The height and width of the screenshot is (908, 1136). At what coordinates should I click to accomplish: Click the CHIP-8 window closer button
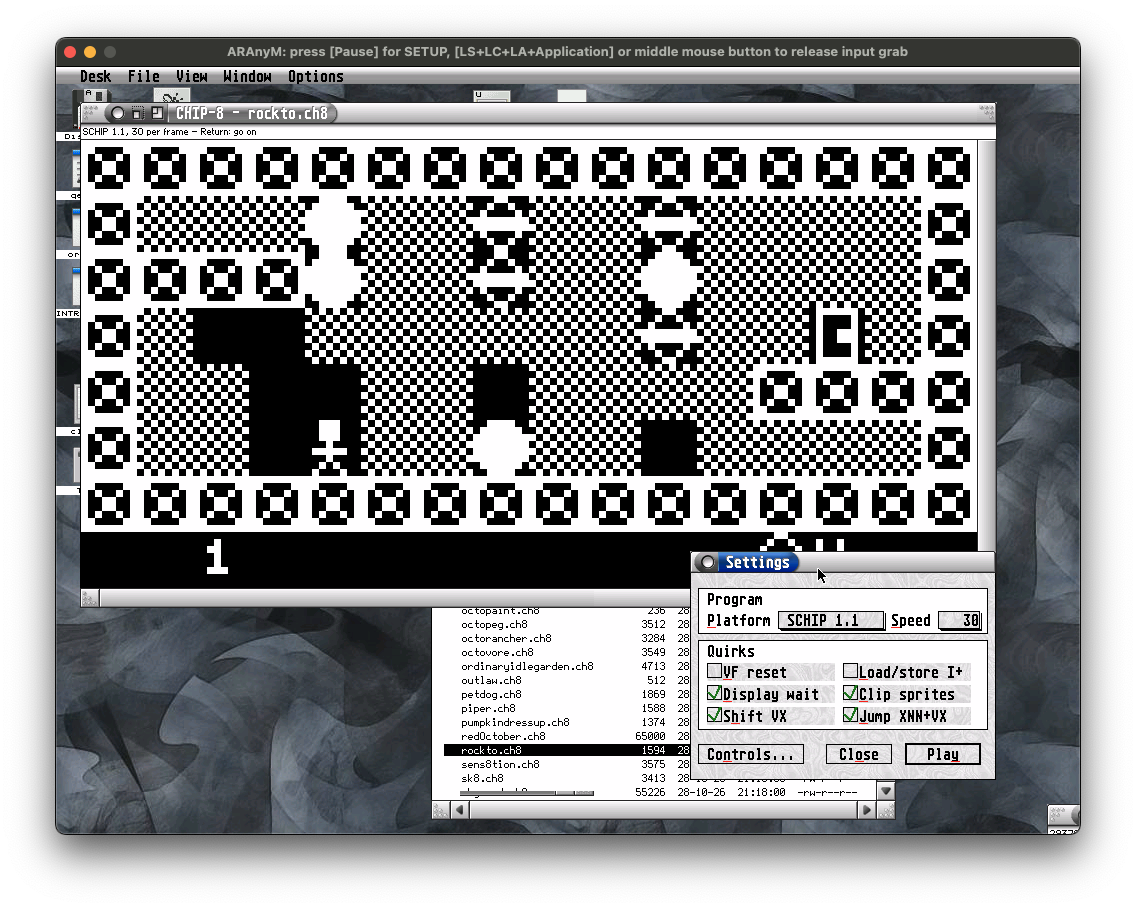click(117, 113)
